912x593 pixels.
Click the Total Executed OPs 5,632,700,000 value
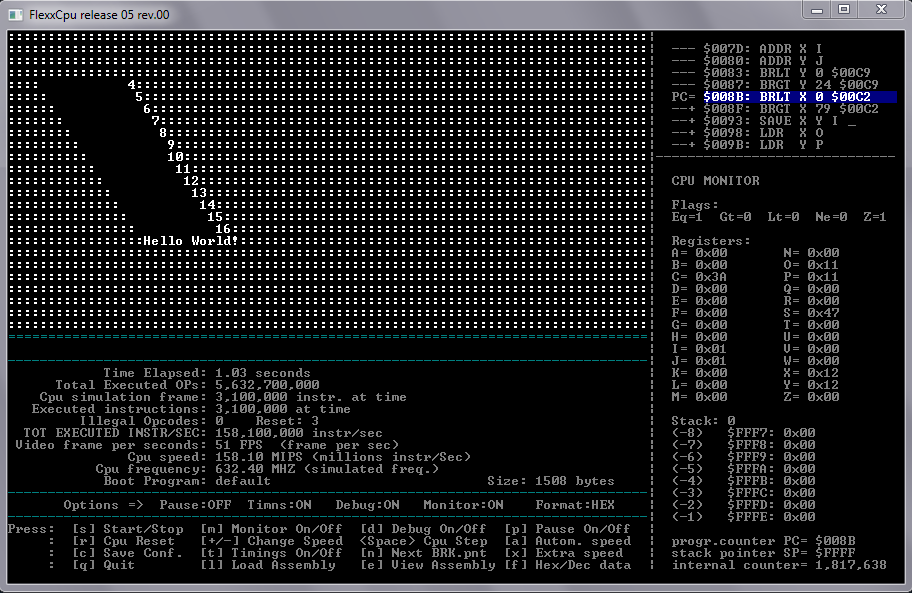tap(267, 385)
